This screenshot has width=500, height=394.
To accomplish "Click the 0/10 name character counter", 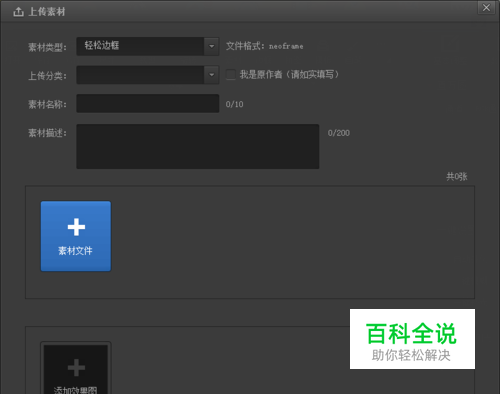I will point(234,104).
